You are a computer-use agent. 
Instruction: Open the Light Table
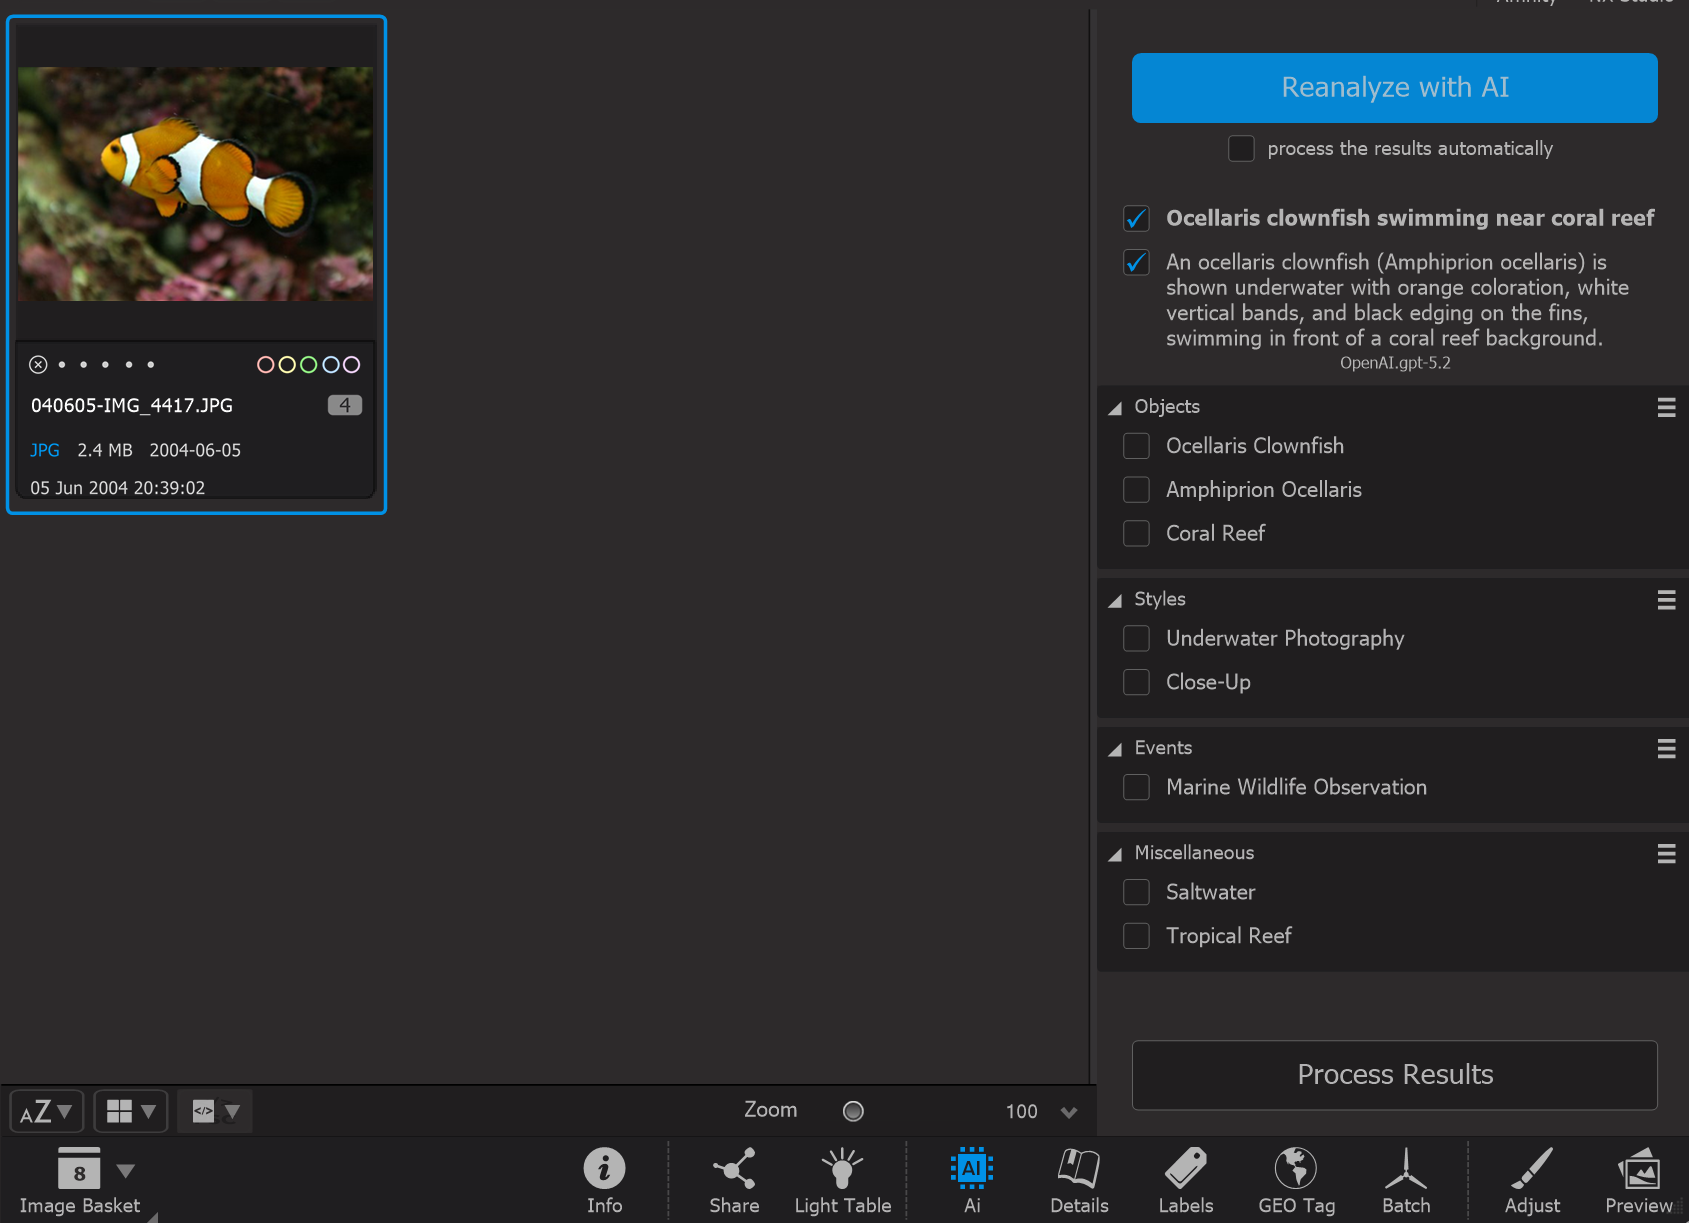842,1180
